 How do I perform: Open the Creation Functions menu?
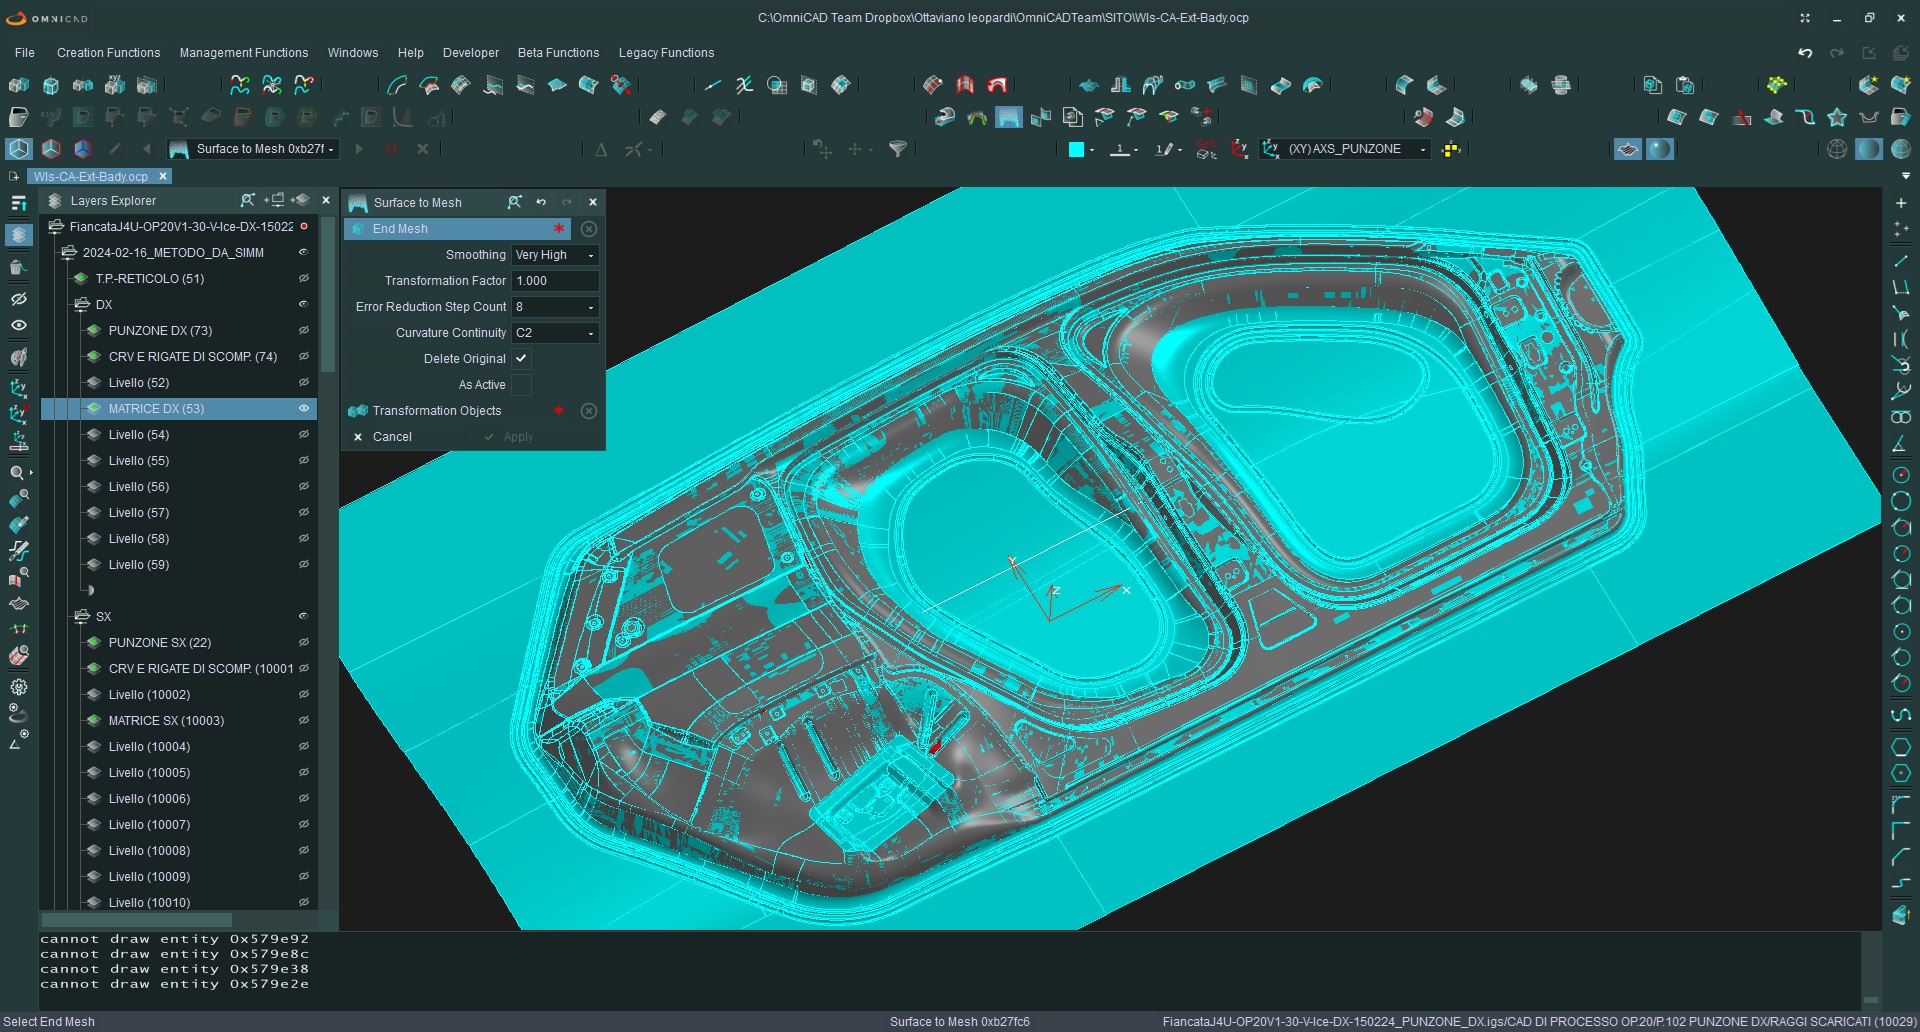tap(108, 53)
